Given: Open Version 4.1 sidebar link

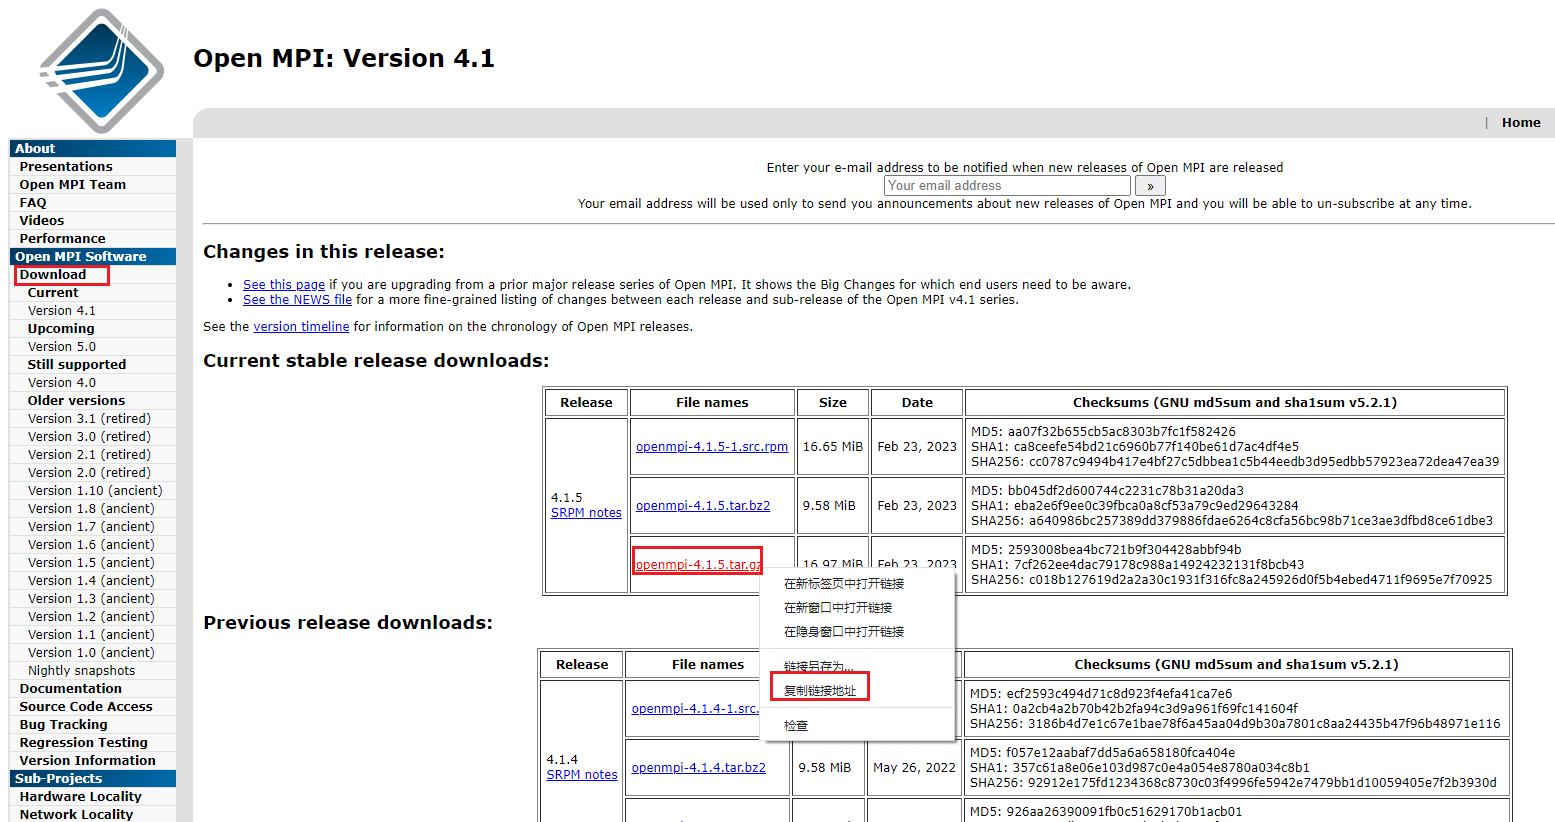Looking at the screenshot, I should tap(62, 311).
